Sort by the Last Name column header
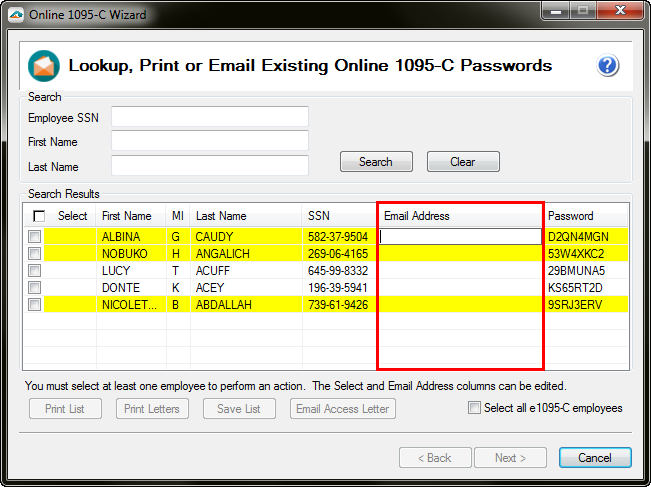651x487 pixels. coord(246,216)
